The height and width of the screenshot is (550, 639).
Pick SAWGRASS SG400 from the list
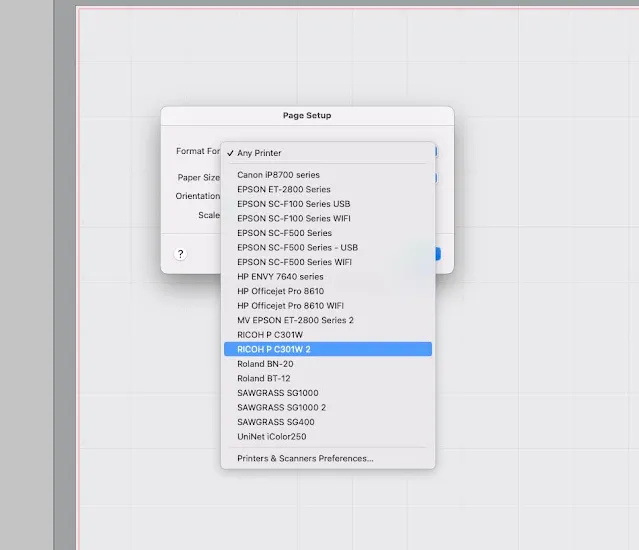pos(328,422)
